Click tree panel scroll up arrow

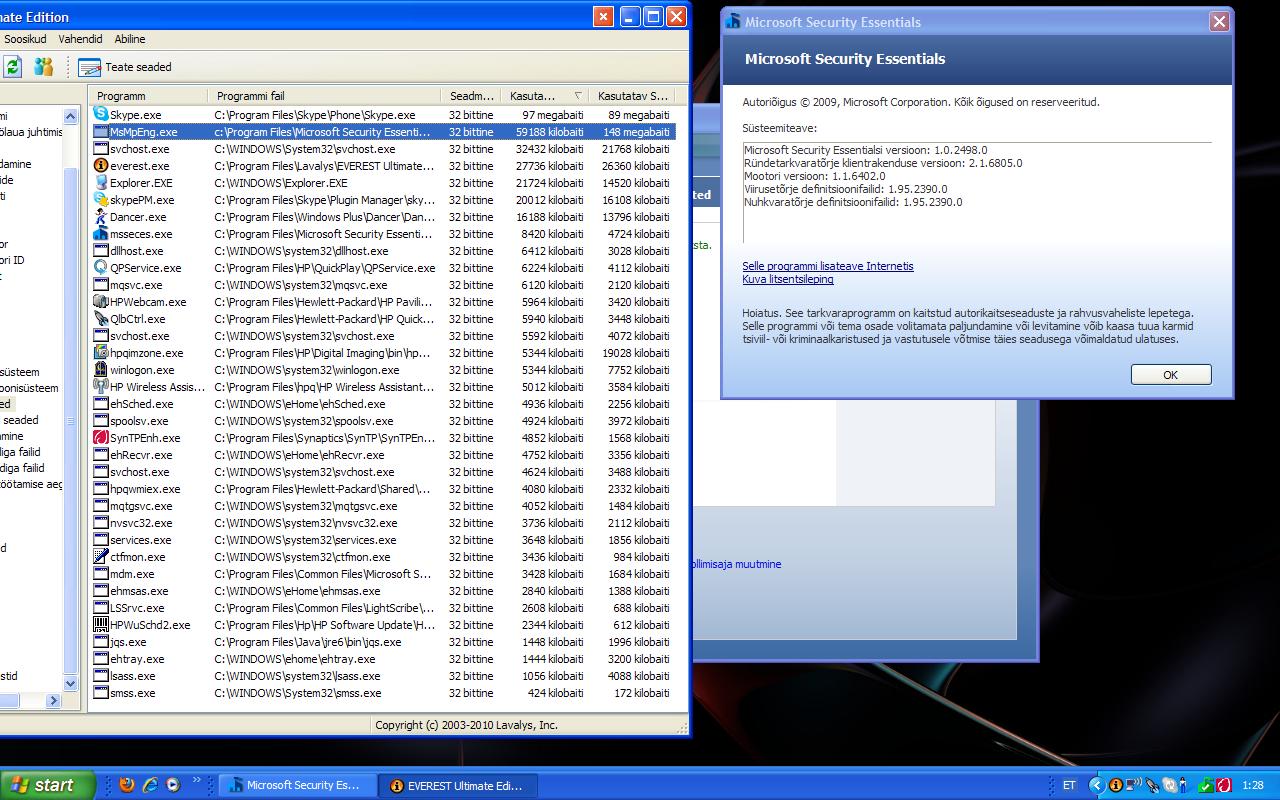point(70,116)
